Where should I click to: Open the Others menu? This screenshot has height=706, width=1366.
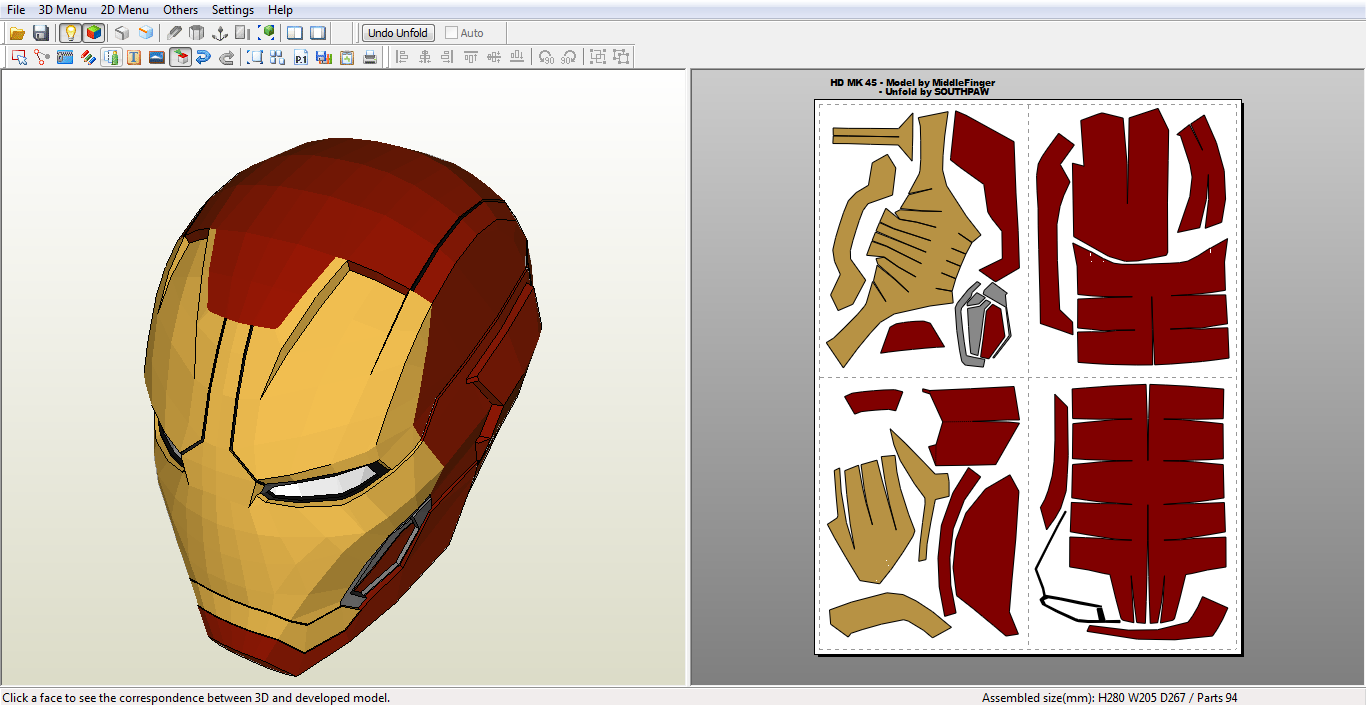pyautogui.click(x=181, y=10)
